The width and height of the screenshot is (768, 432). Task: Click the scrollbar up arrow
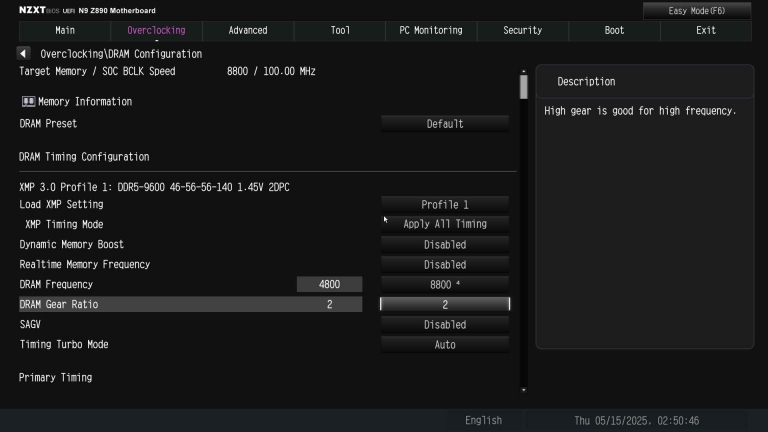524,72
